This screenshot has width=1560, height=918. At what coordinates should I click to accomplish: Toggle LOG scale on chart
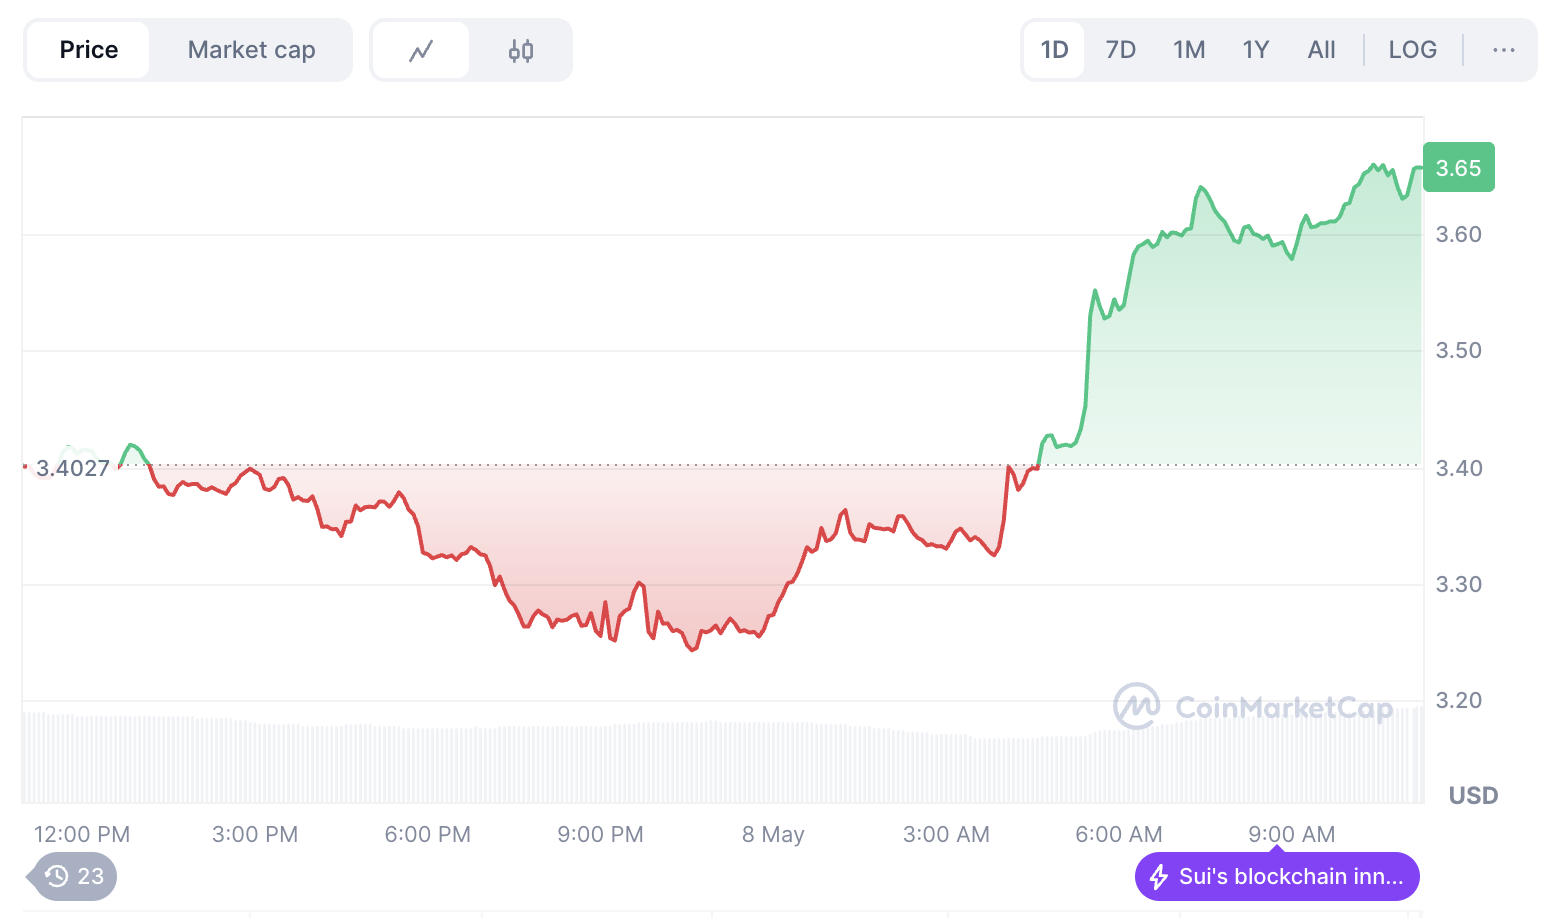tap(1412, 50)
